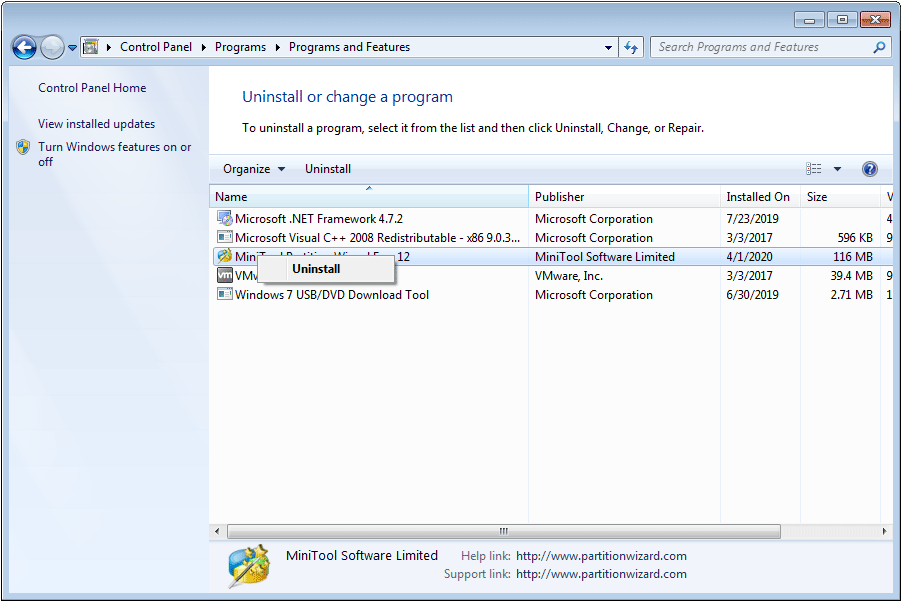Screen dimensions: 902x602
Task: Click the 39.4 MB size cell
Action: (851, 276)
